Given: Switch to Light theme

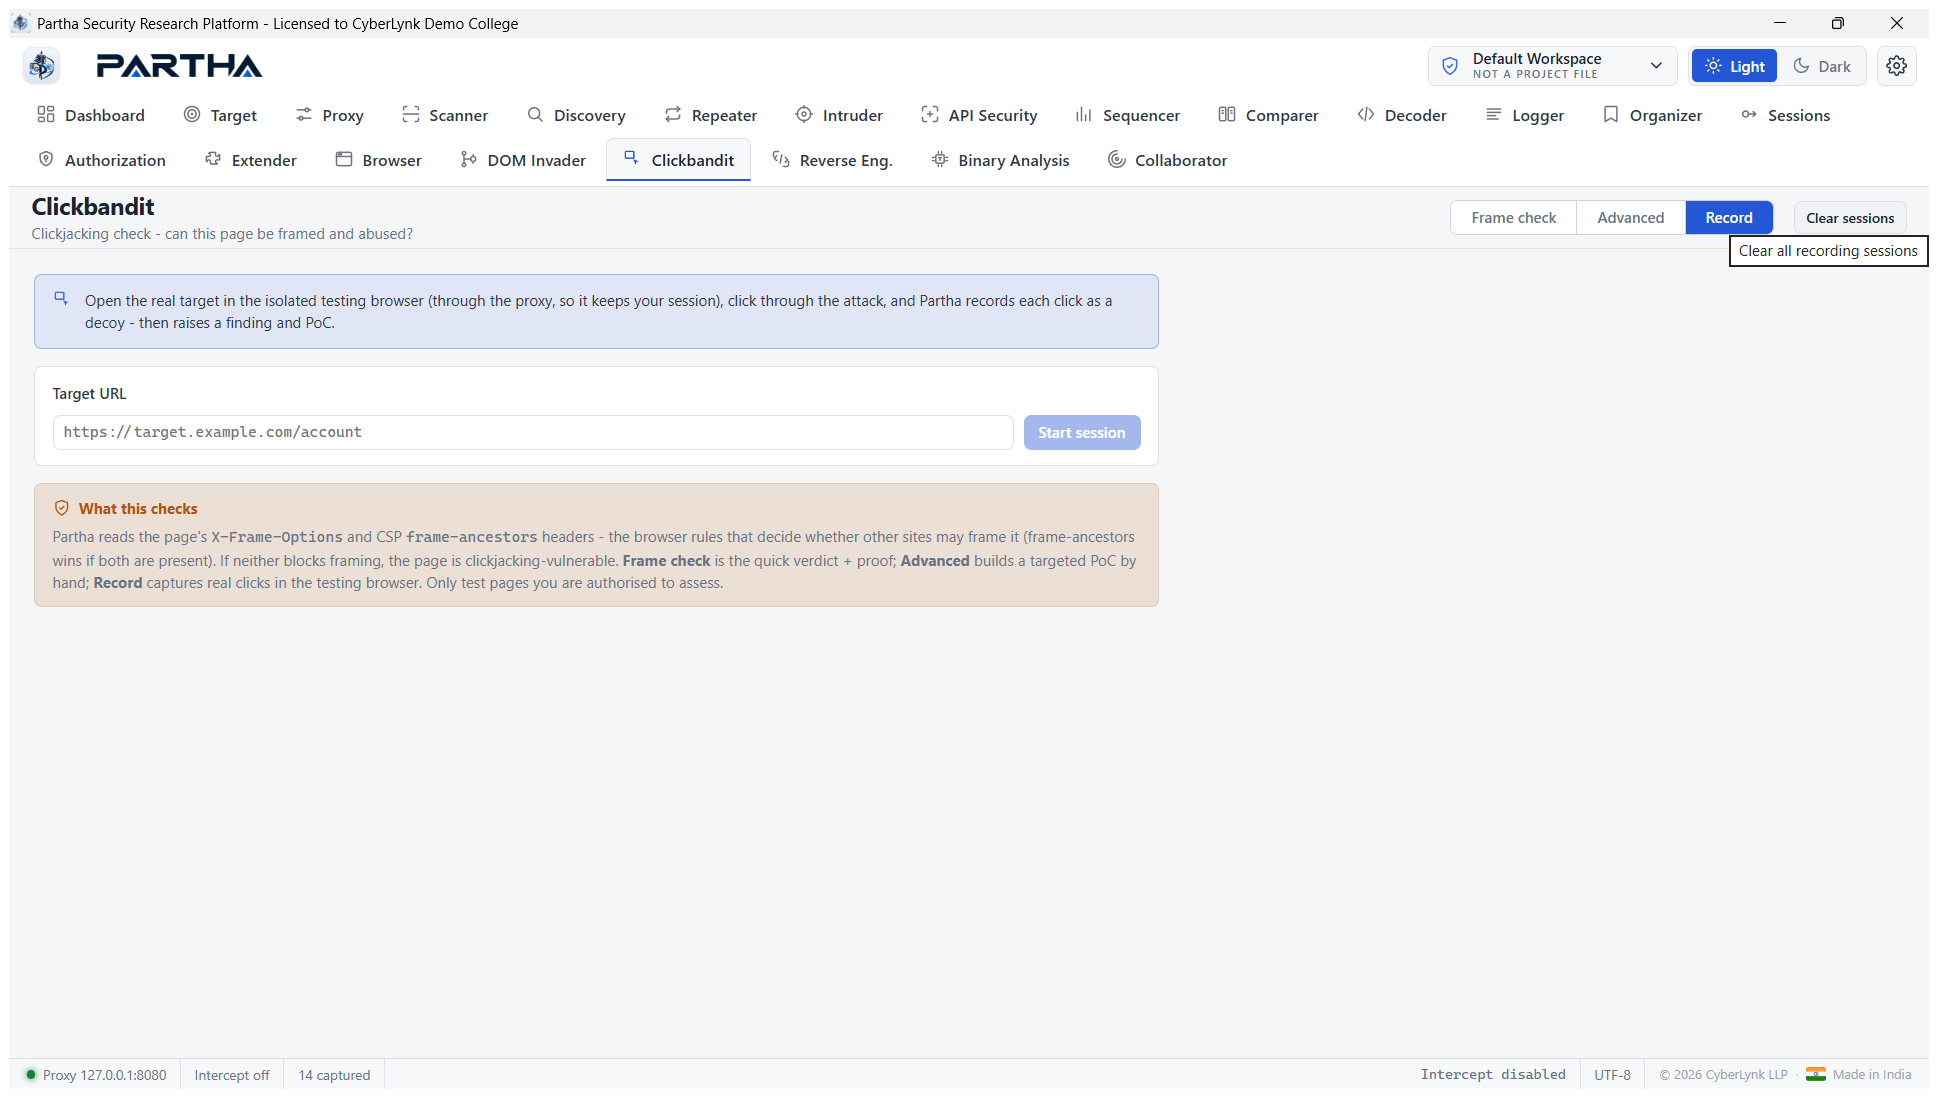Looking at the screenshot, I should coord(1734,66).
